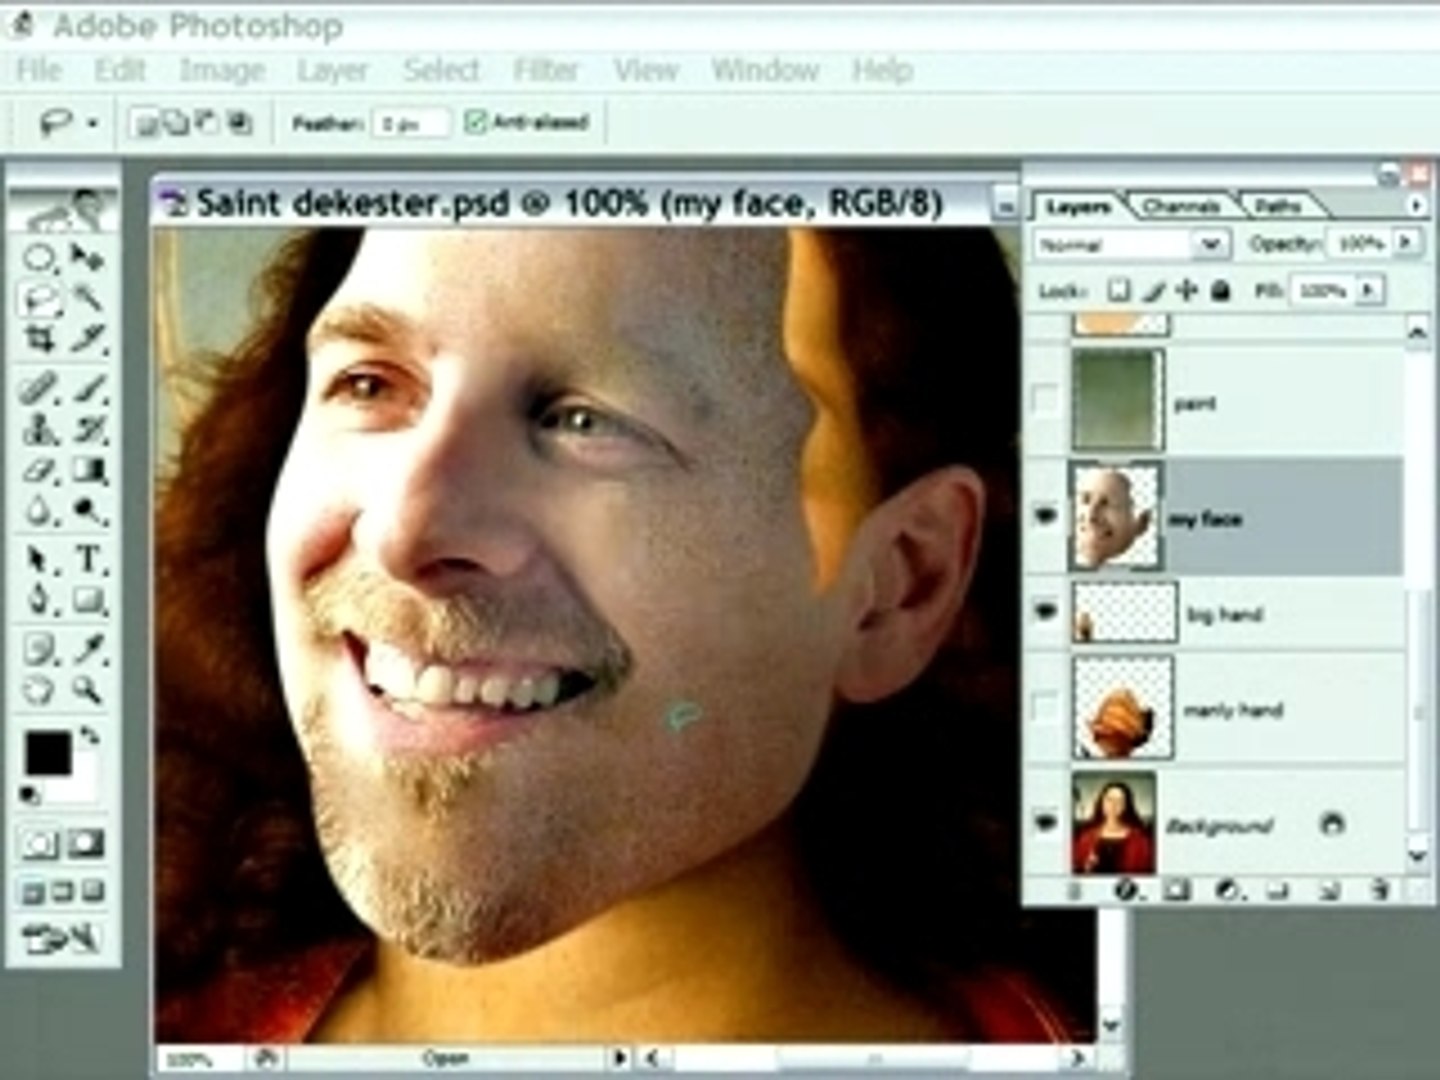
Task: Open the Filter menu
Action: [x=546, y=70]
